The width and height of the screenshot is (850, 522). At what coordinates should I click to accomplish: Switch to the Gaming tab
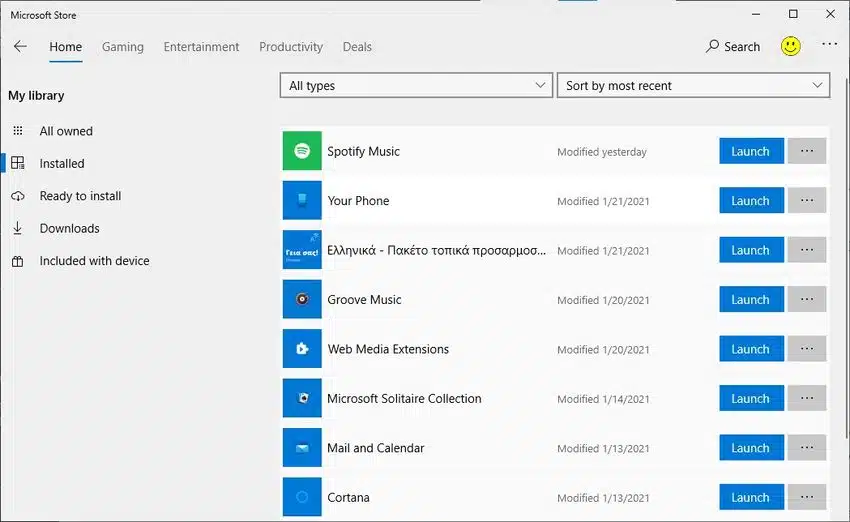pos(123,47)
